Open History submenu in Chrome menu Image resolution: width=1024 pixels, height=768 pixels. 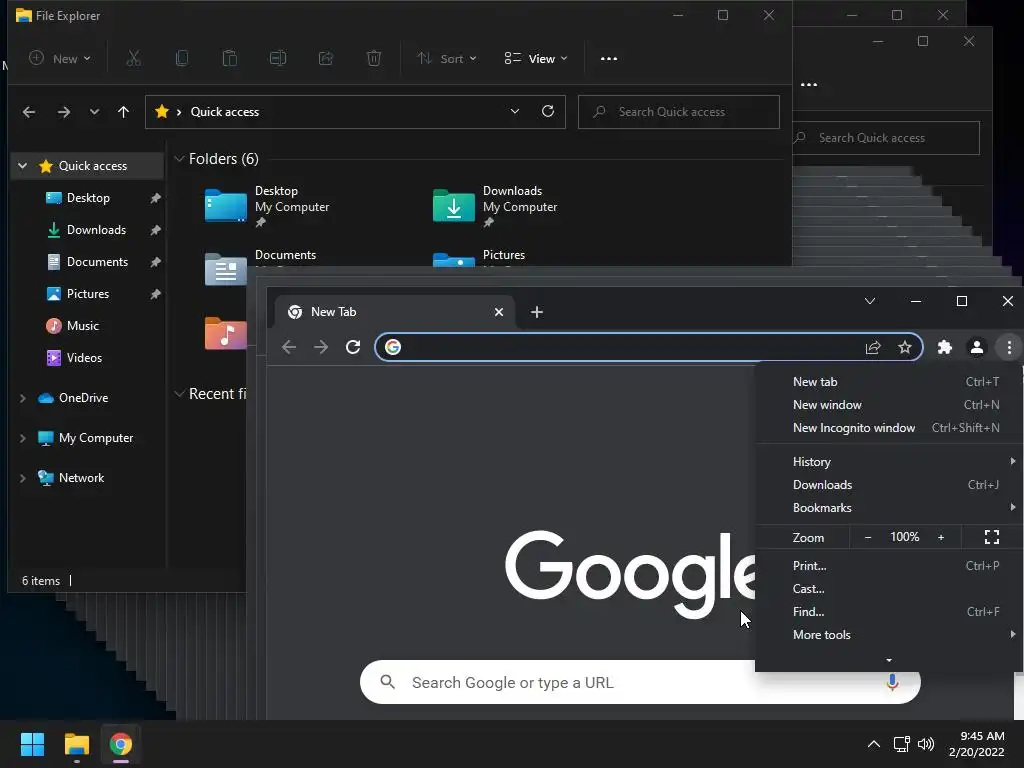(x=889, y=462)
